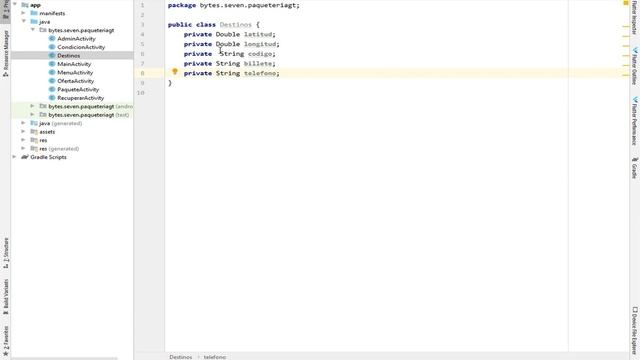
Task: Click the billete field name
Action: (x=258, y=64)
